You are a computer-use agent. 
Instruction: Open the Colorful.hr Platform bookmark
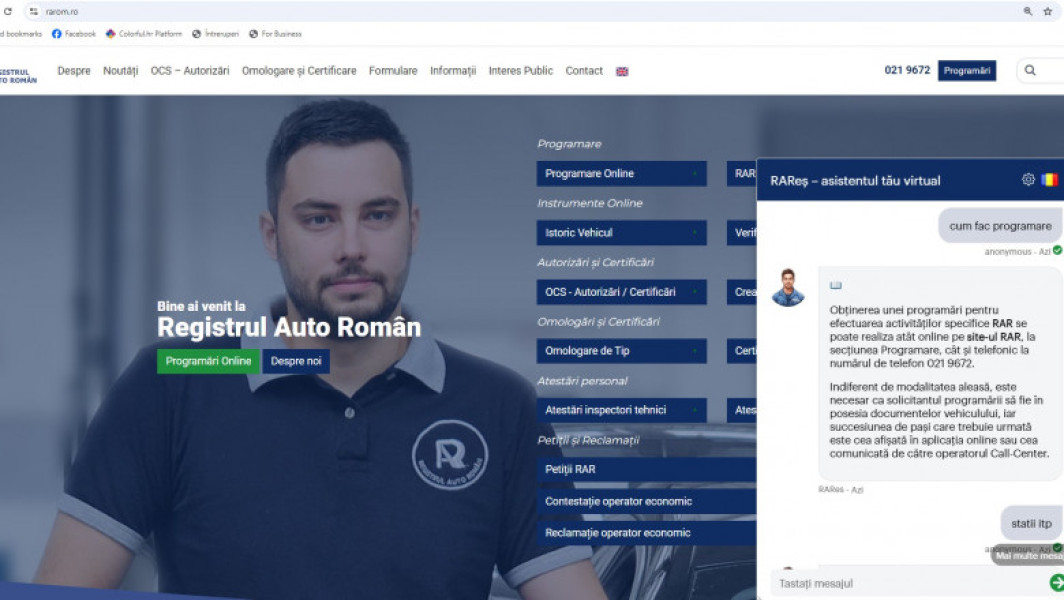pyautogui.click(x=144, y=34)
